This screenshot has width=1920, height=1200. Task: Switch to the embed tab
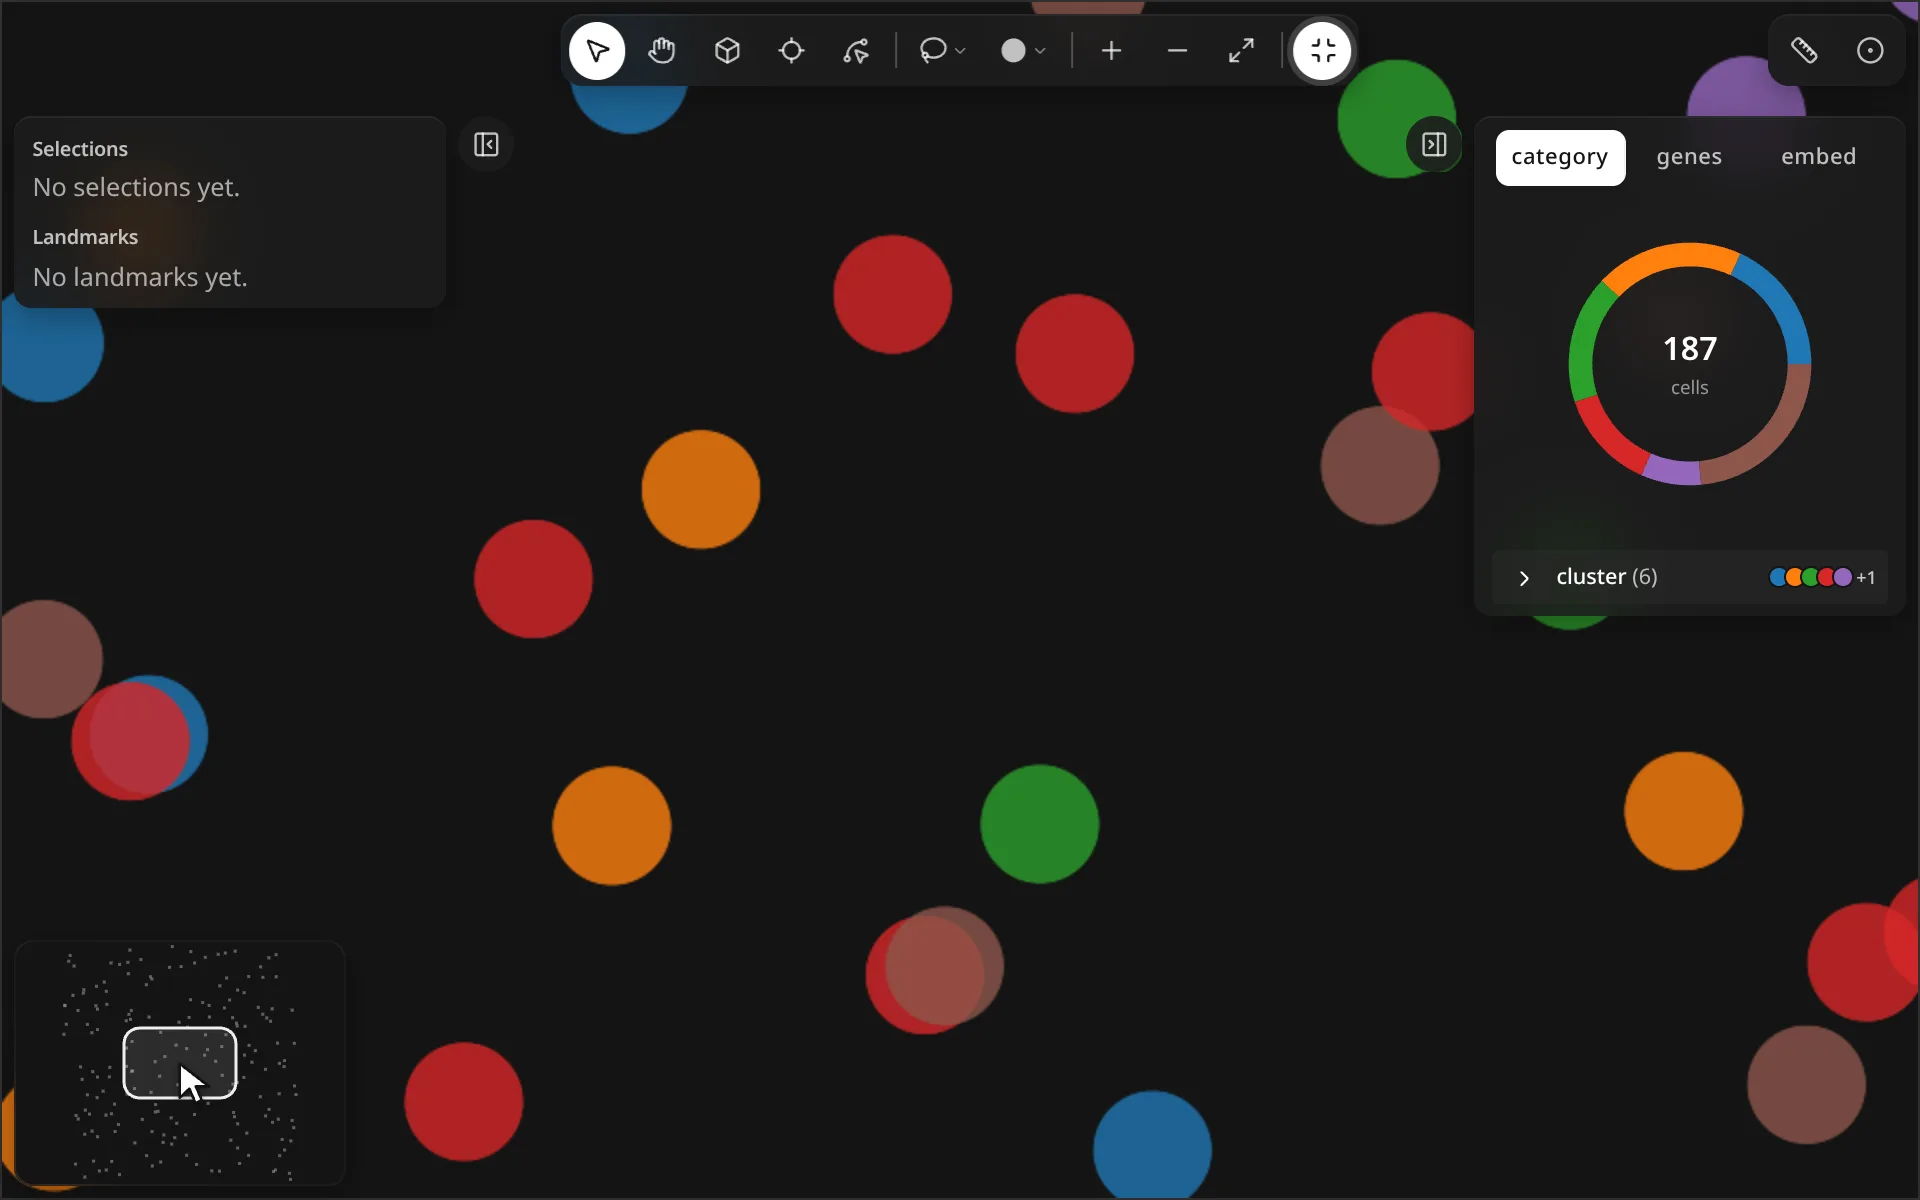pyautogui.click(x=1818, y=157)
